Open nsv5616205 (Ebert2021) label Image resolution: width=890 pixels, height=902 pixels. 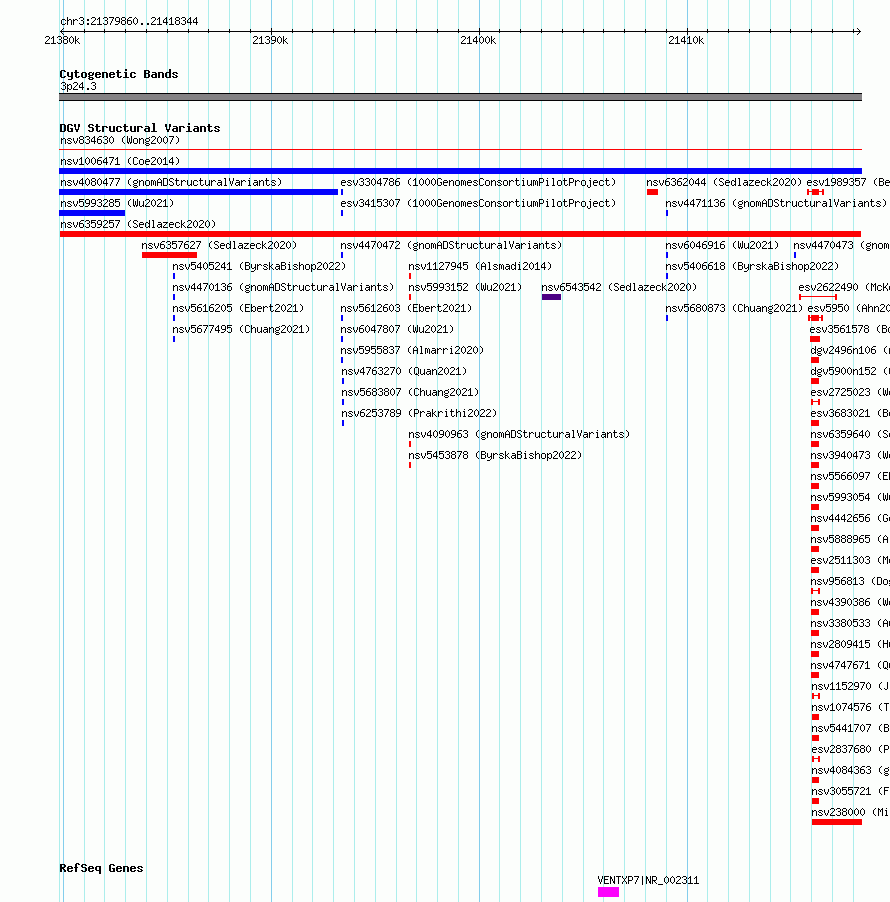point(238,308)
